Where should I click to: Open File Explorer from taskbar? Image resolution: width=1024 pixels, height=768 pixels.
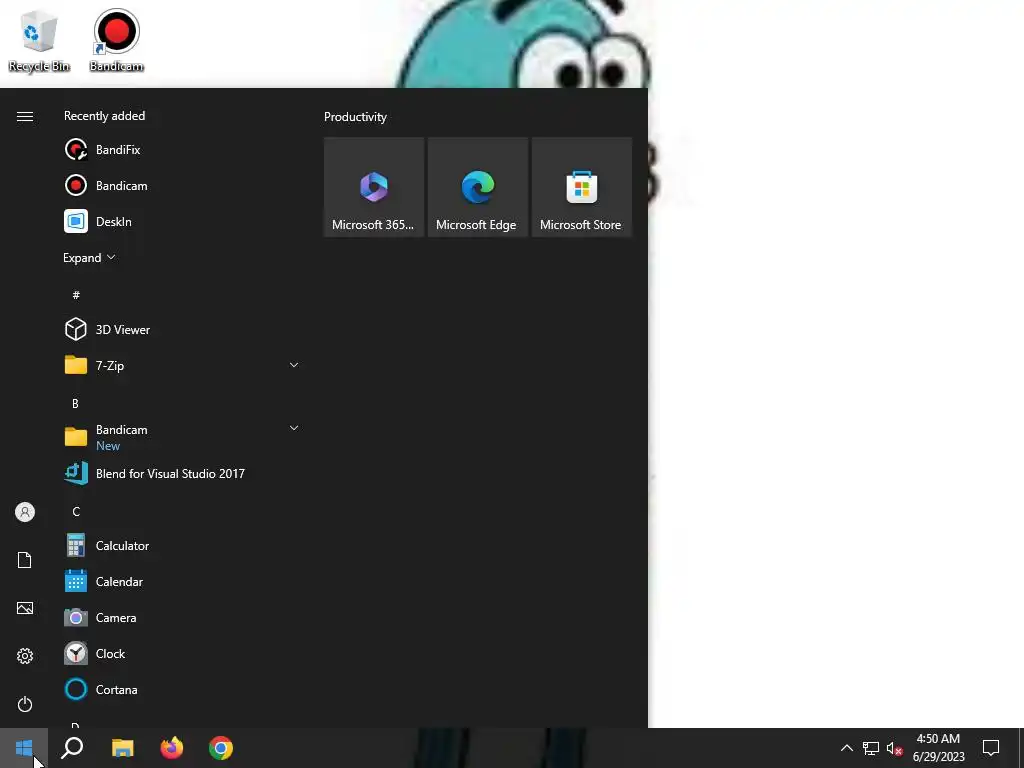click(x=122, y=748)
